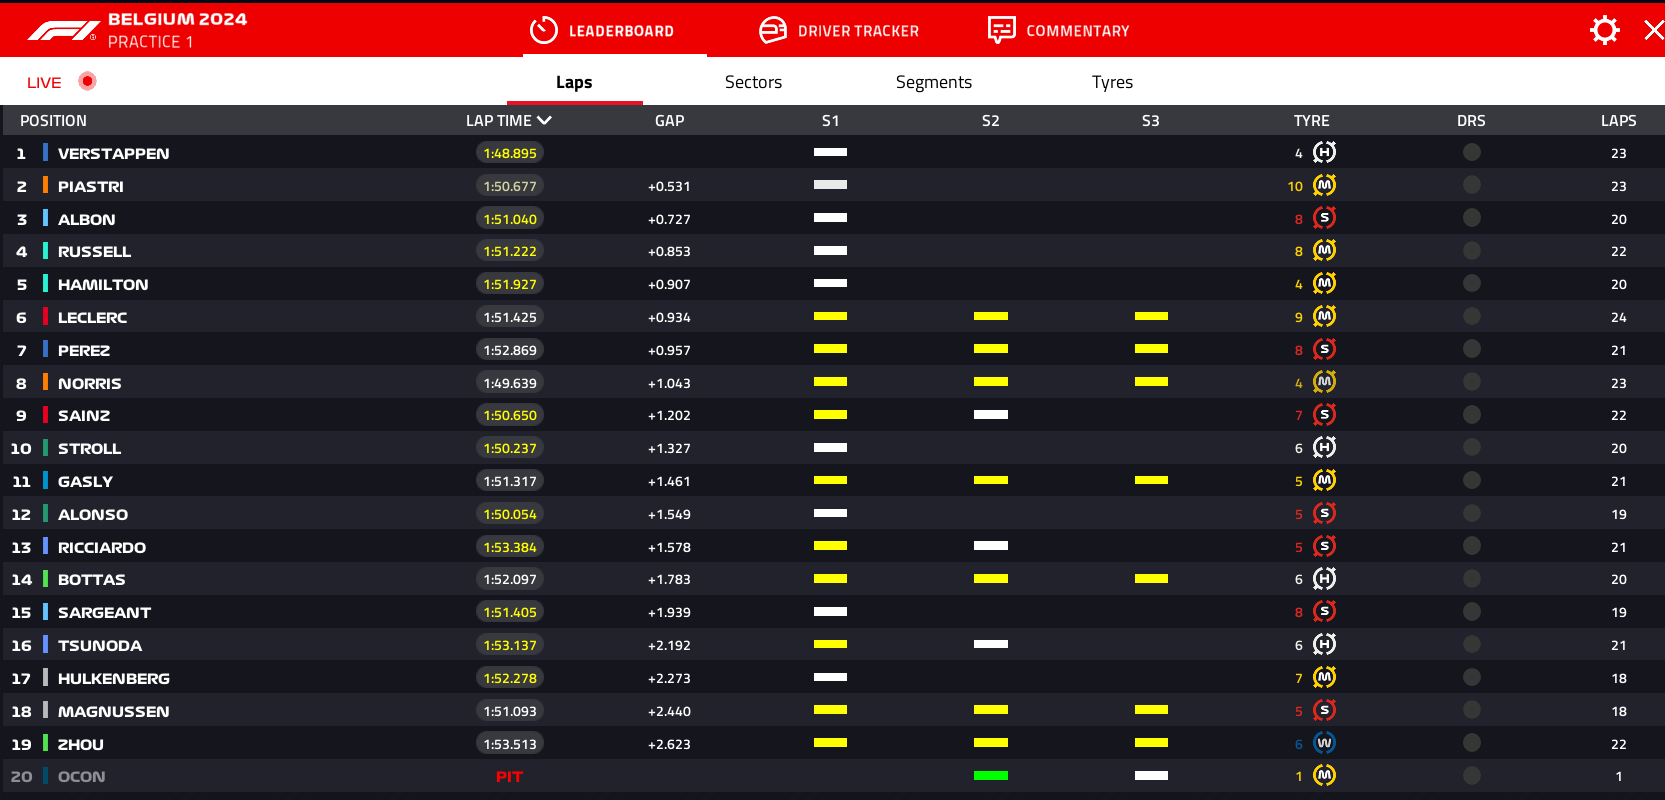1665x800 pixels.
Task: Switch to the Sectors tab
Action: coord(753,82)
